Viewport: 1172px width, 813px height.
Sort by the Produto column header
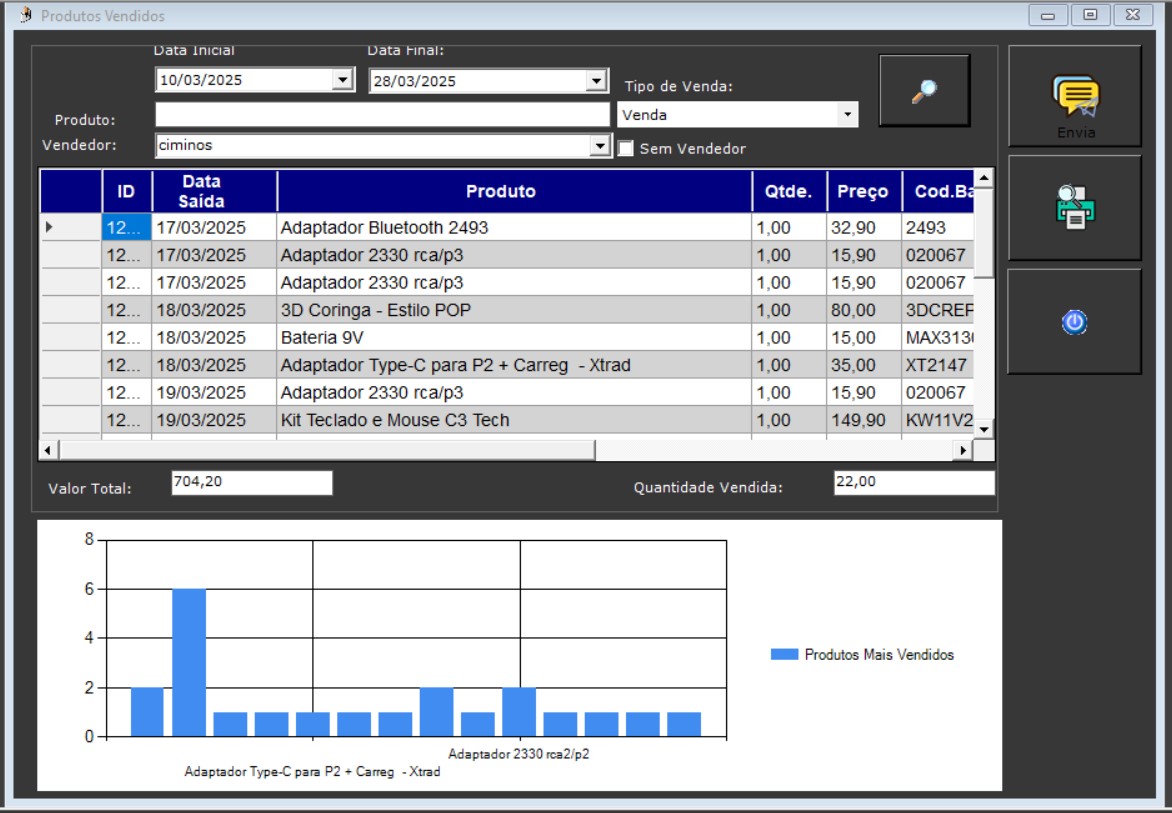tap(514, 191)
